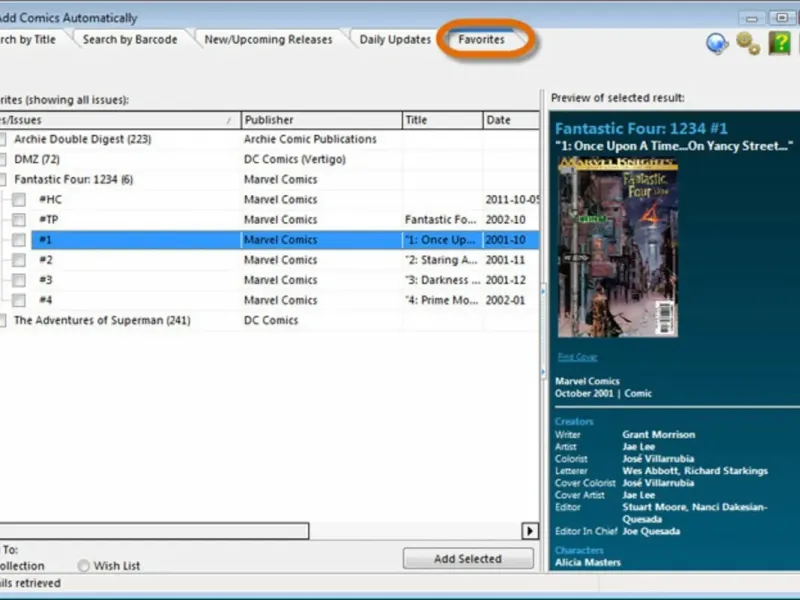800x600 pixels.
Task: Click the horizontal scrollbar right arrow
Action: click(x=530, y=531)
